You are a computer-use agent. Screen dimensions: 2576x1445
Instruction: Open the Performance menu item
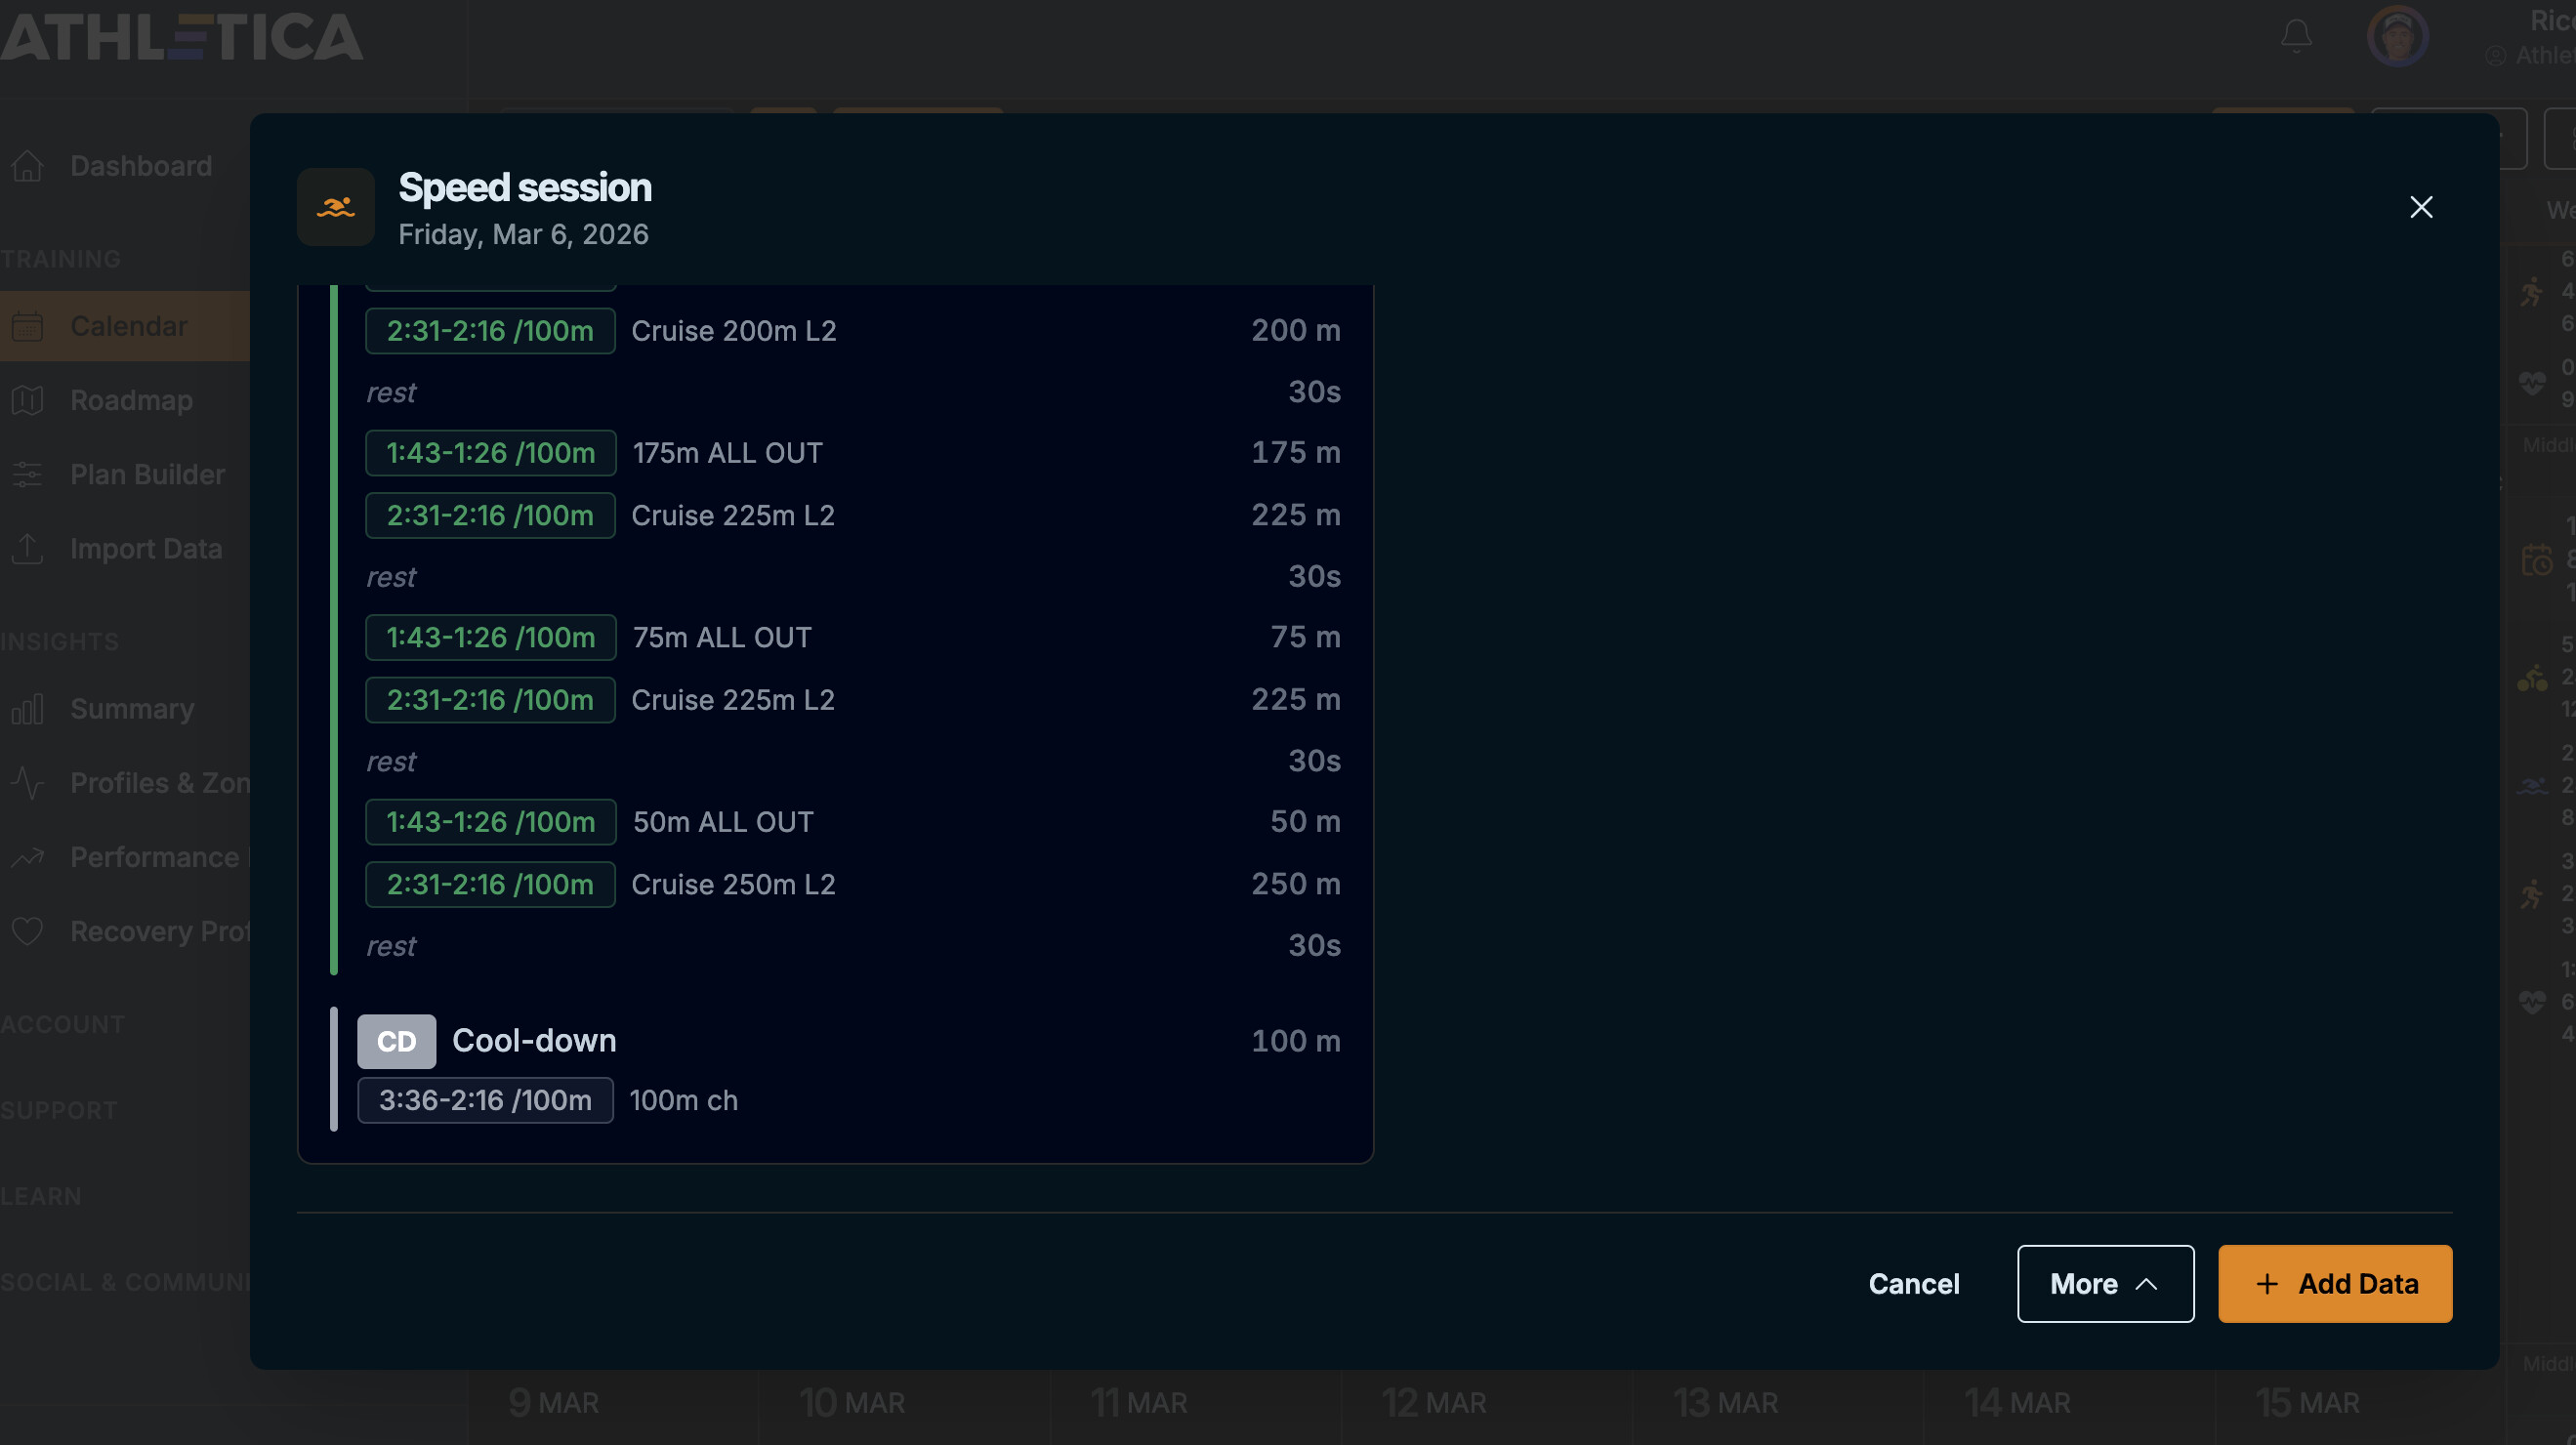(155, 857)
